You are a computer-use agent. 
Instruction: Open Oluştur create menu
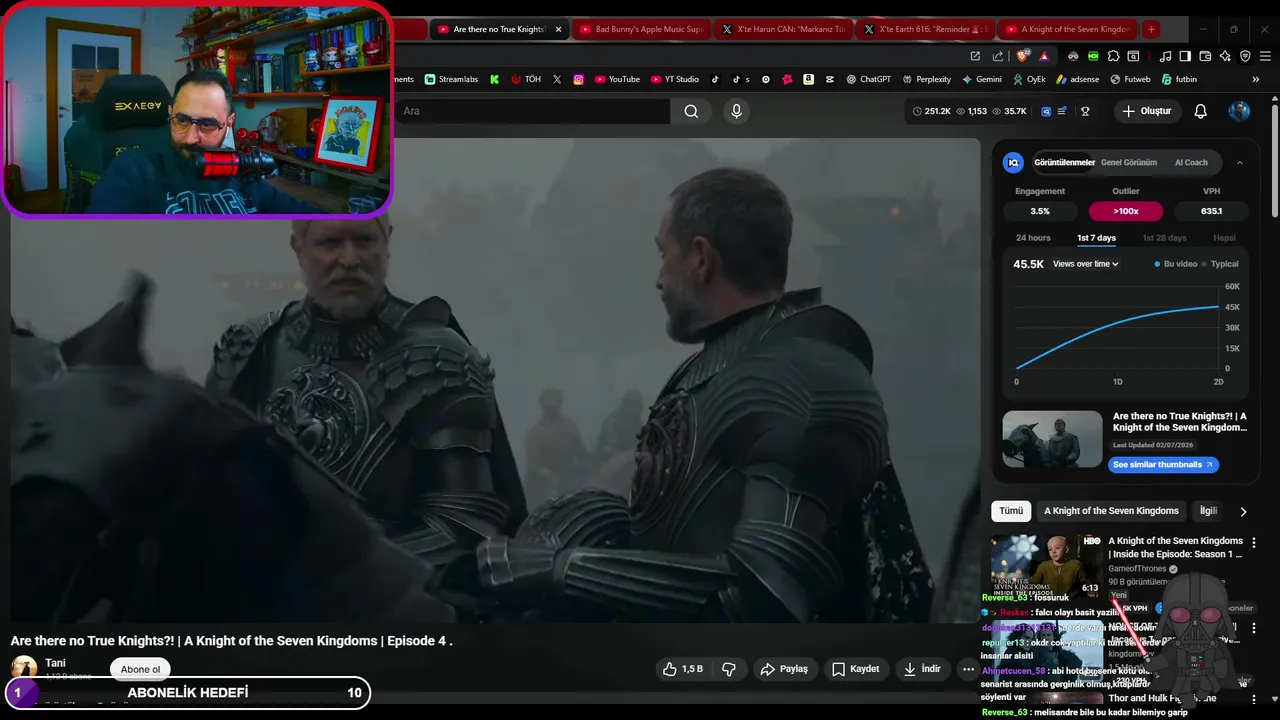pos(1146,111)
